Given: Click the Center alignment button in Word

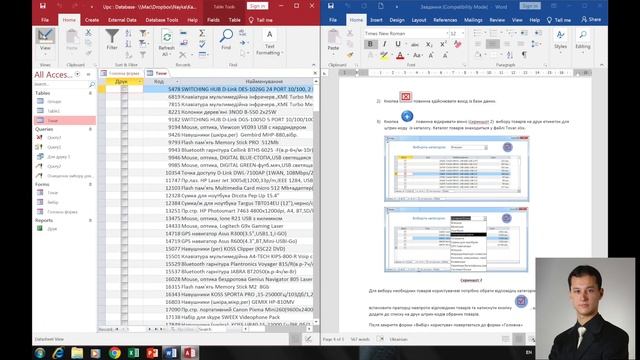Looking at the screenshot, I should 493,44.
